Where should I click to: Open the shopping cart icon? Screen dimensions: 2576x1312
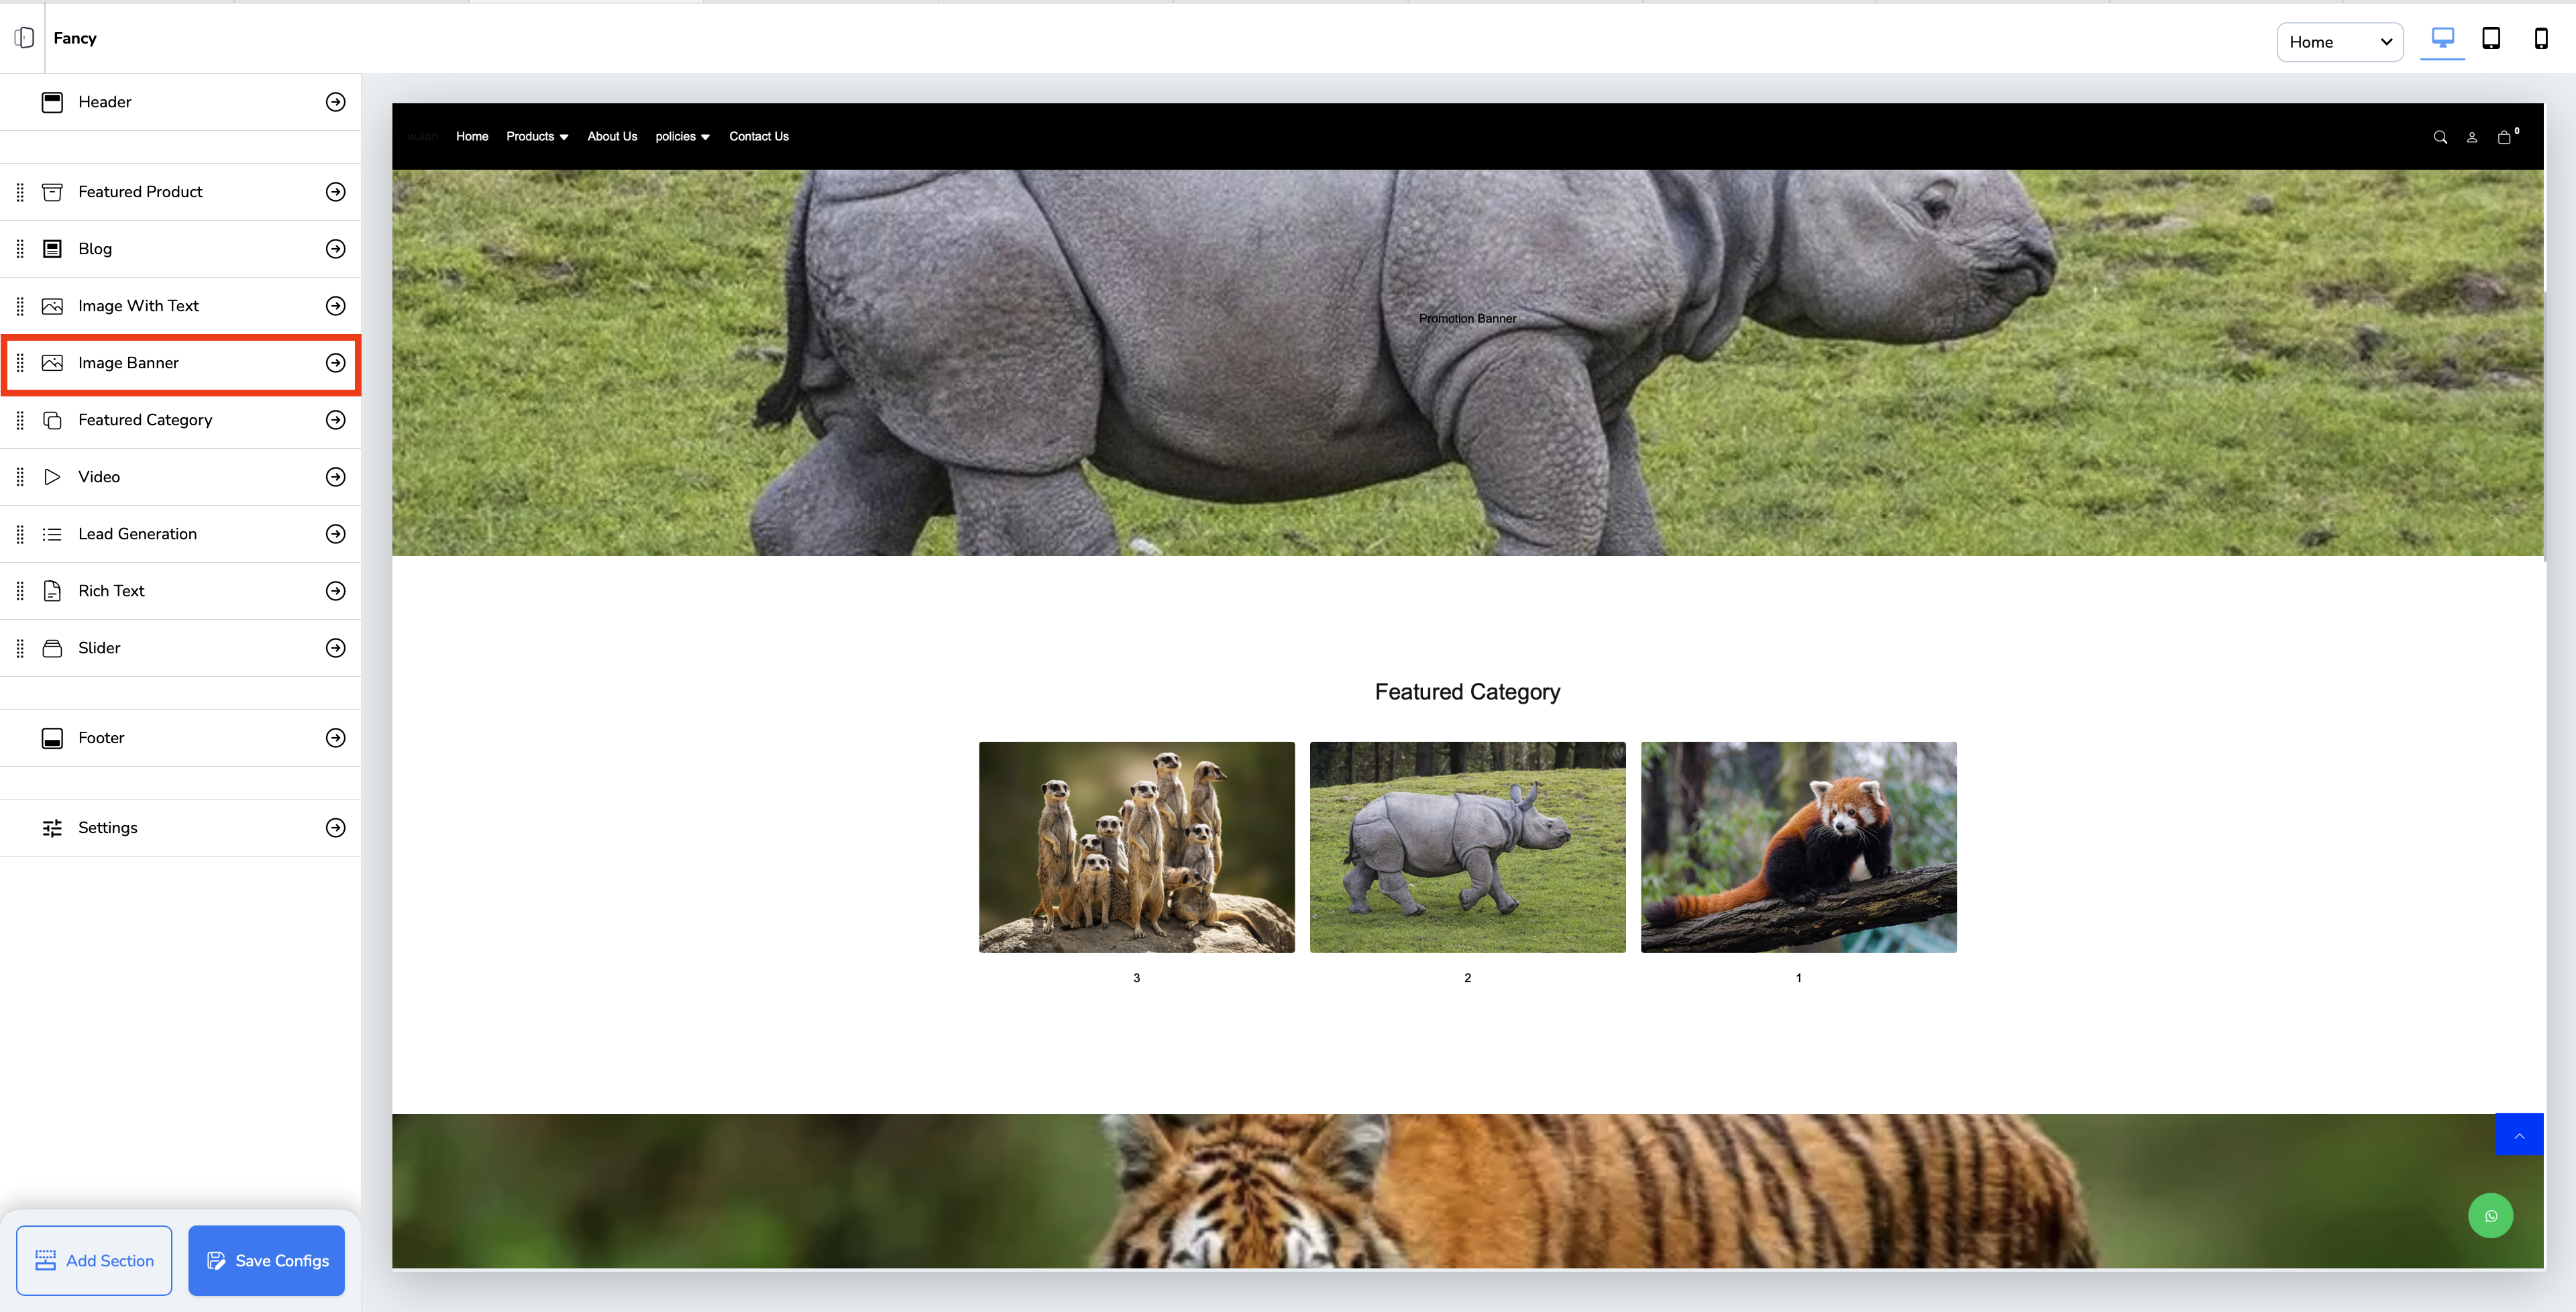tap(2504, 137)
